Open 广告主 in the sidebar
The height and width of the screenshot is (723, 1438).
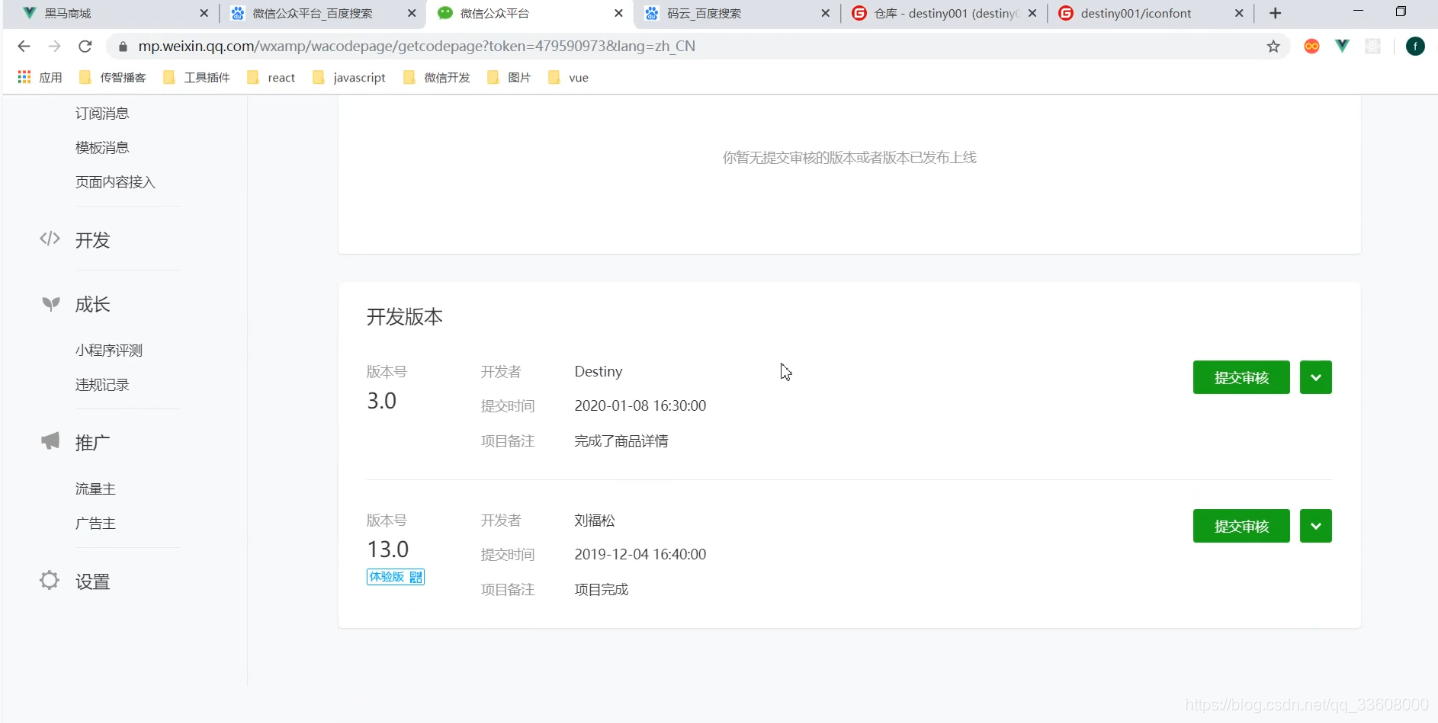(95, 523)
